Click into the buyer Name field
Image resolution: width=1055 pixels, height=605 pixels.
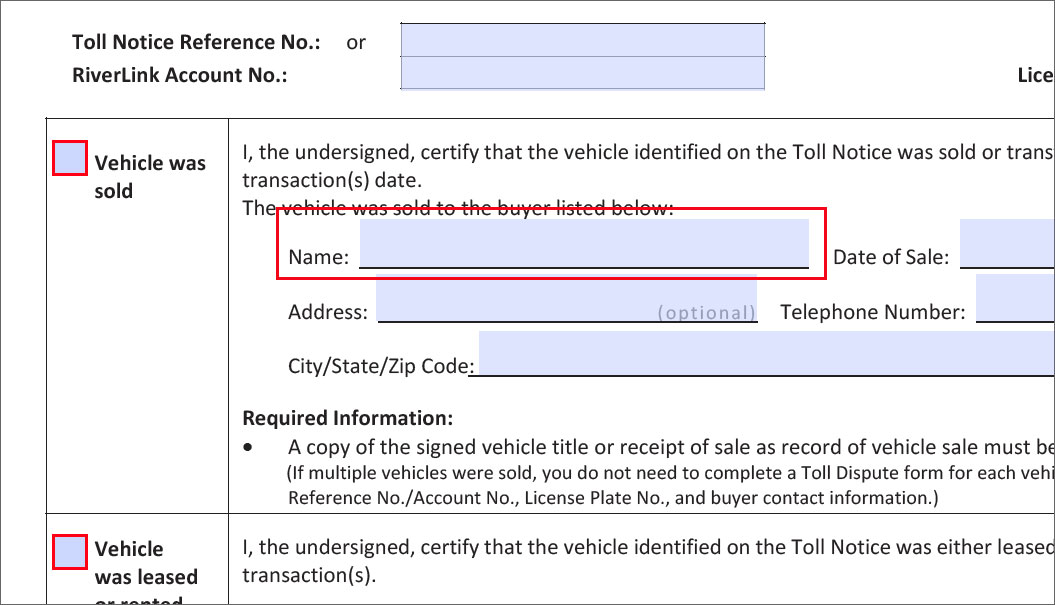tap(584, 243)
